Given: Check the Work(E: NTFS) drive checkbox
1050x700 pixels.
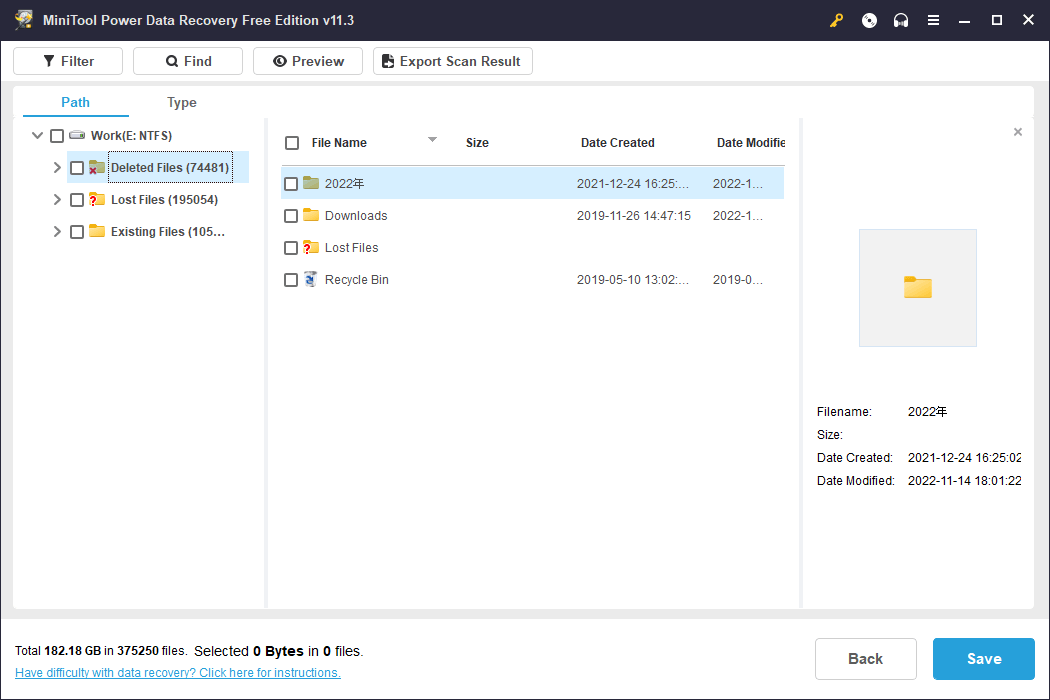Looking at the screenshot, I should pyautogui.click(x=57, y=135).
